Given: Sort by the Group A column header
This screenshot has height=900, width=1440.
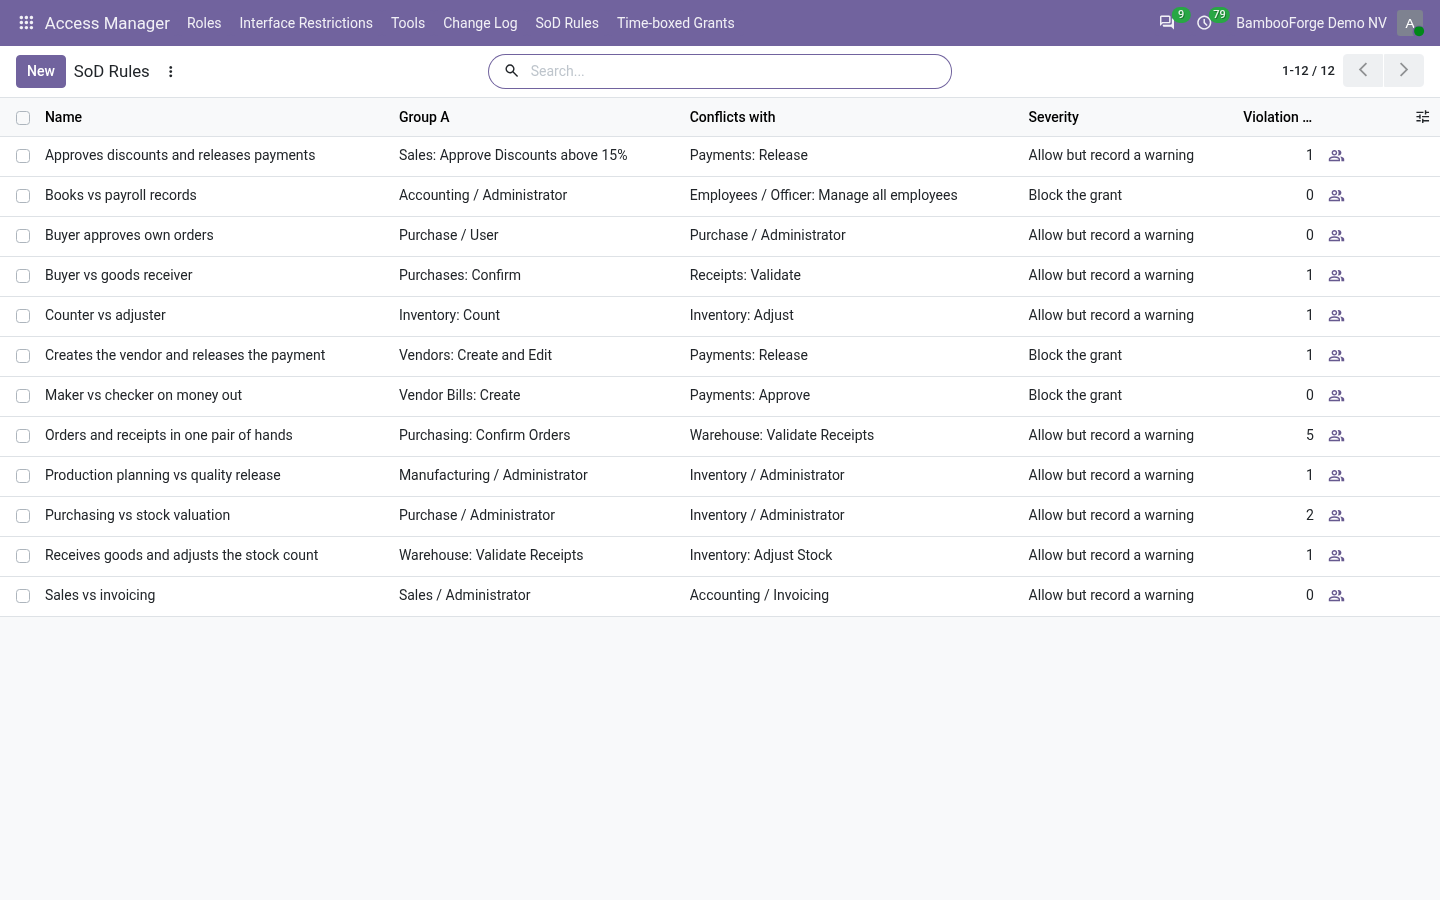Looking at the screenshot, I should [x=424, y=117].
